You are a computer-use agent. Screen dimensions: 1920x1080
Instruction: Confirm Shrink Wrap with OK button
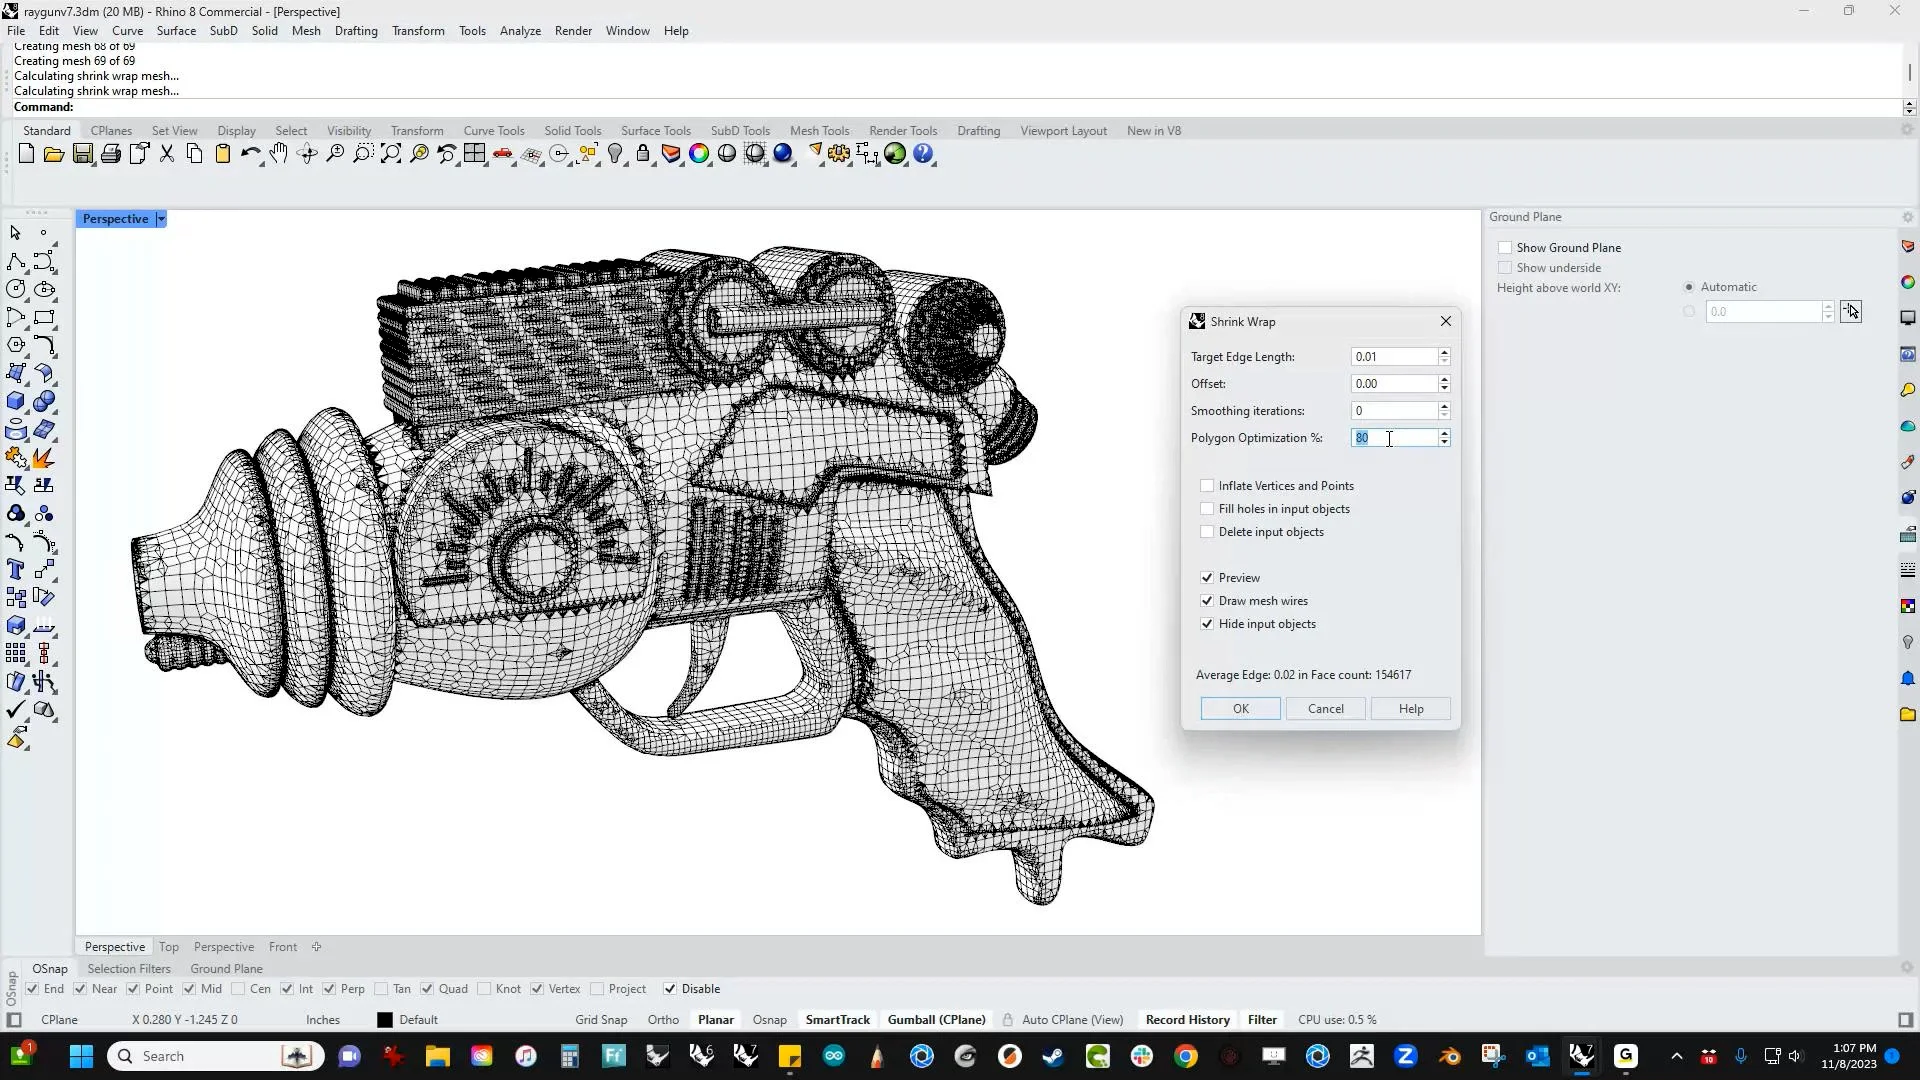click(x=1240, y=709)
